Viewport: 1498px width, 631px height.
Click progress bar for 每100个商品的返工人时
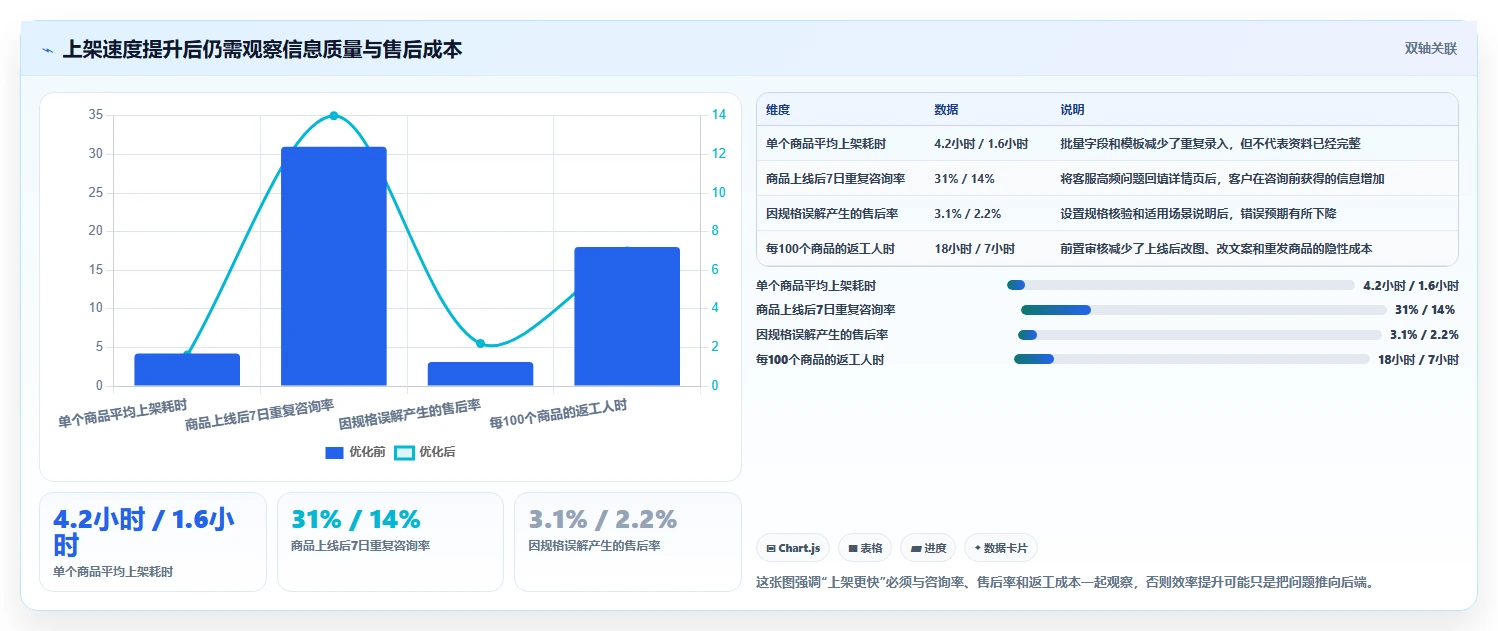(1192, 359)
